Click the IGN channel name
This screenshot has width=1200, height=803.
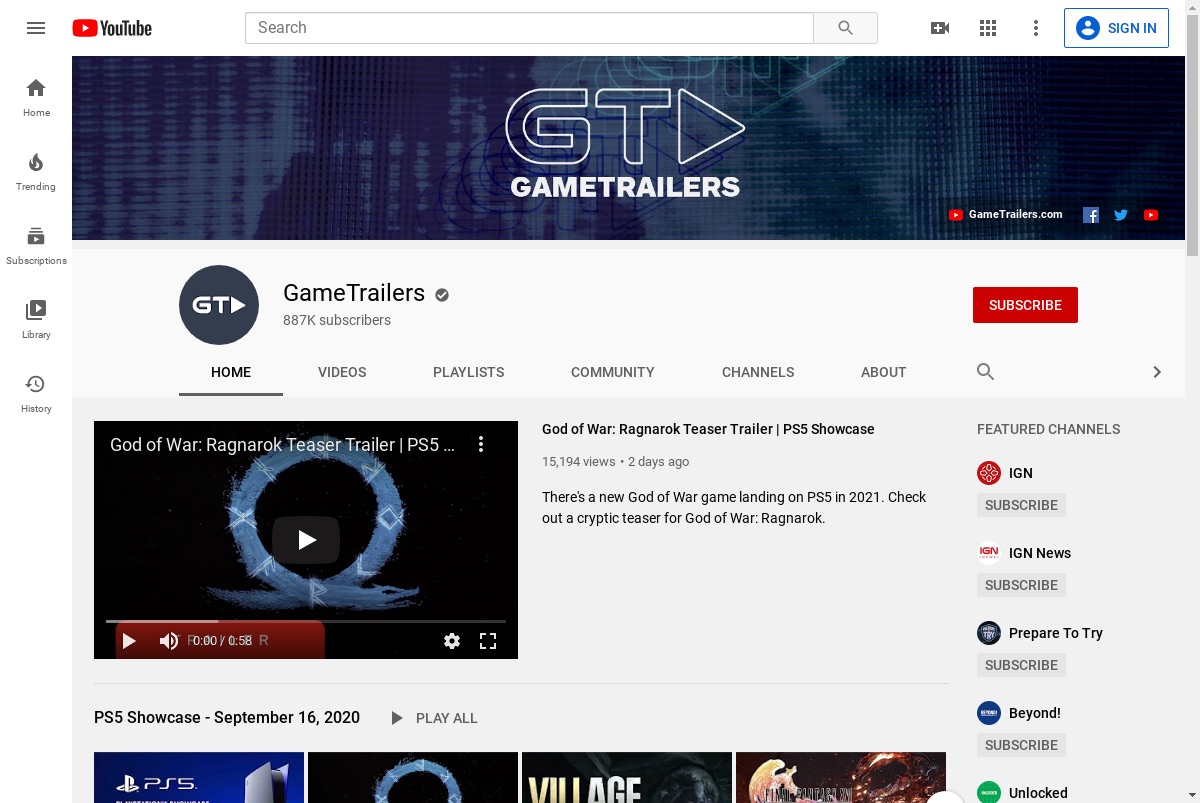click(1021, 473)
